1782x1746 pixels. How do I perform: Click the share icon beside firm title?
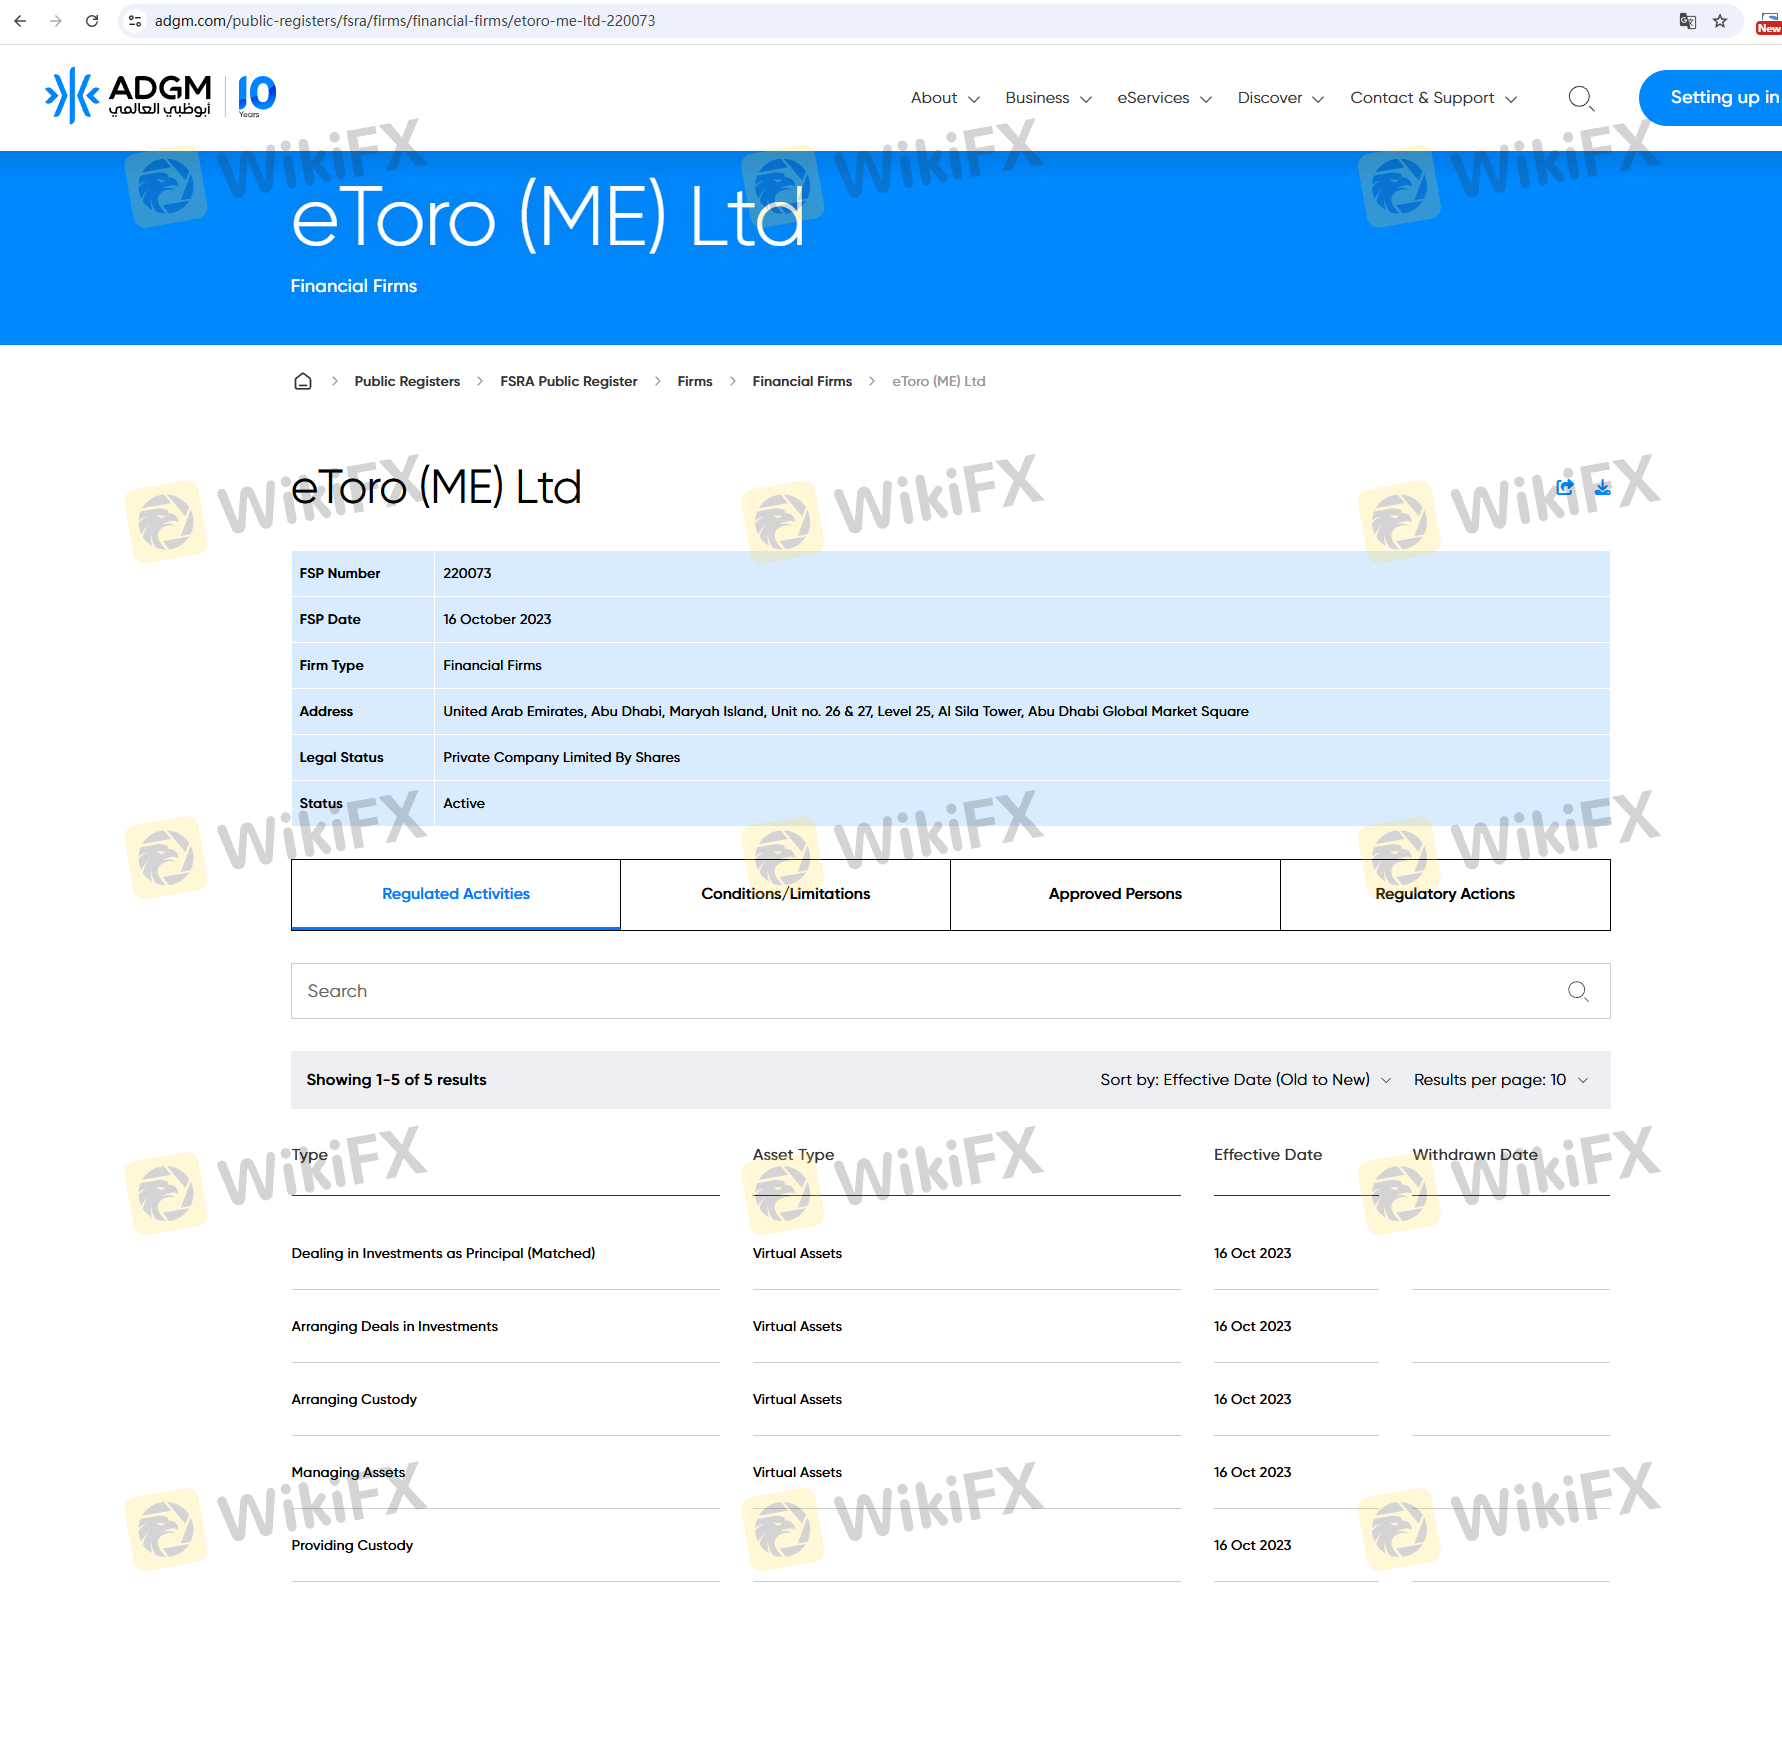click(x=1565, y=487)
